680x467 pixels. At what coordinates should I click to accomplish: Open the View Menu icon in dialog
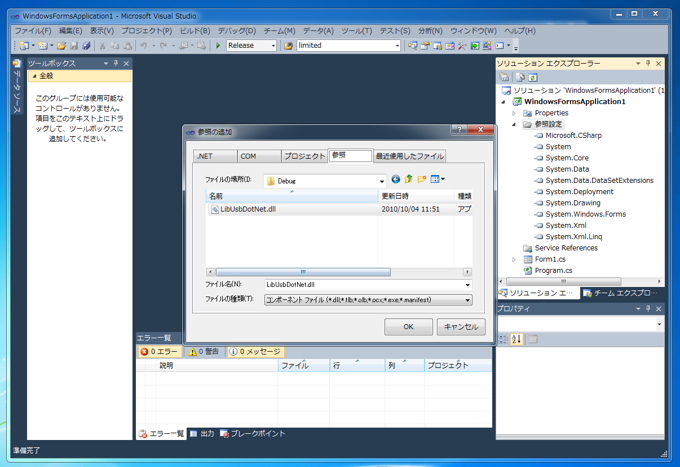tap(437, 179)
